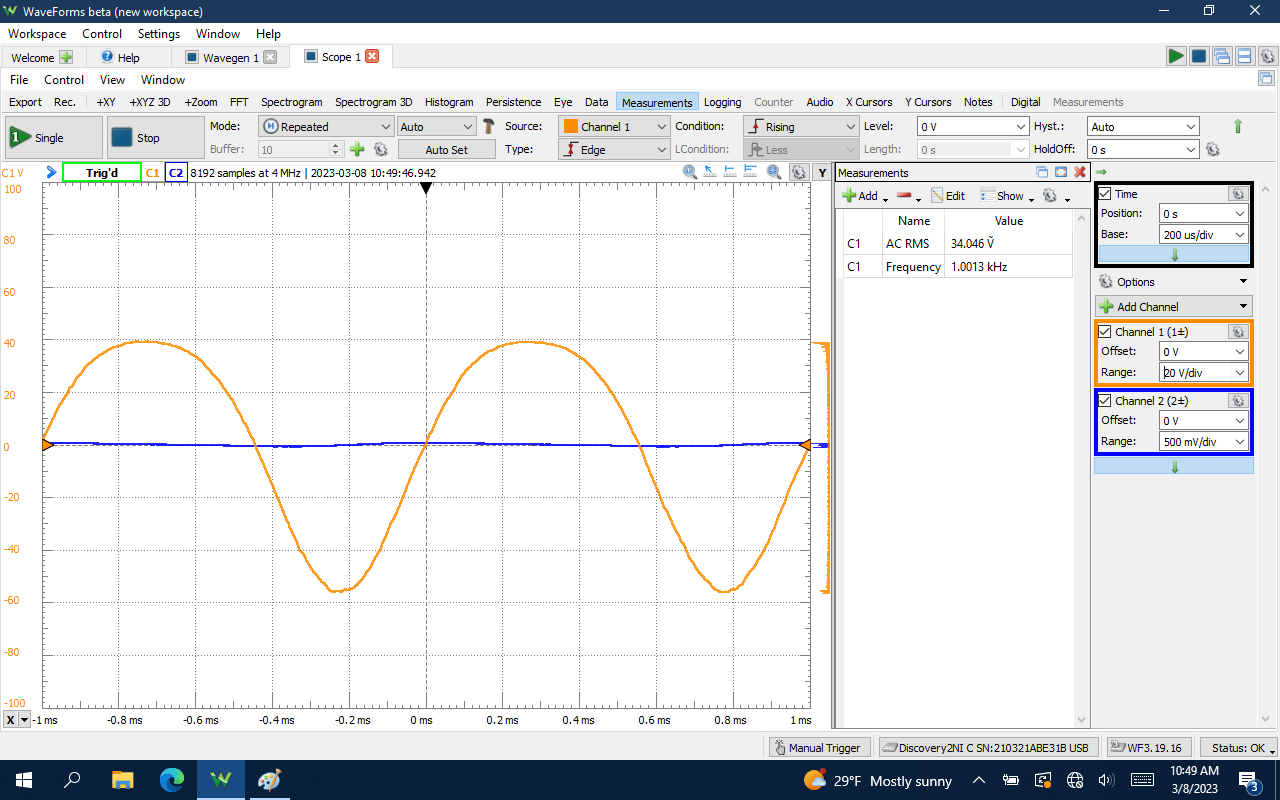Open the Condition dropdown showing Rising
Viewport: 1280px width, 800px height.
(x=800, y=126)
